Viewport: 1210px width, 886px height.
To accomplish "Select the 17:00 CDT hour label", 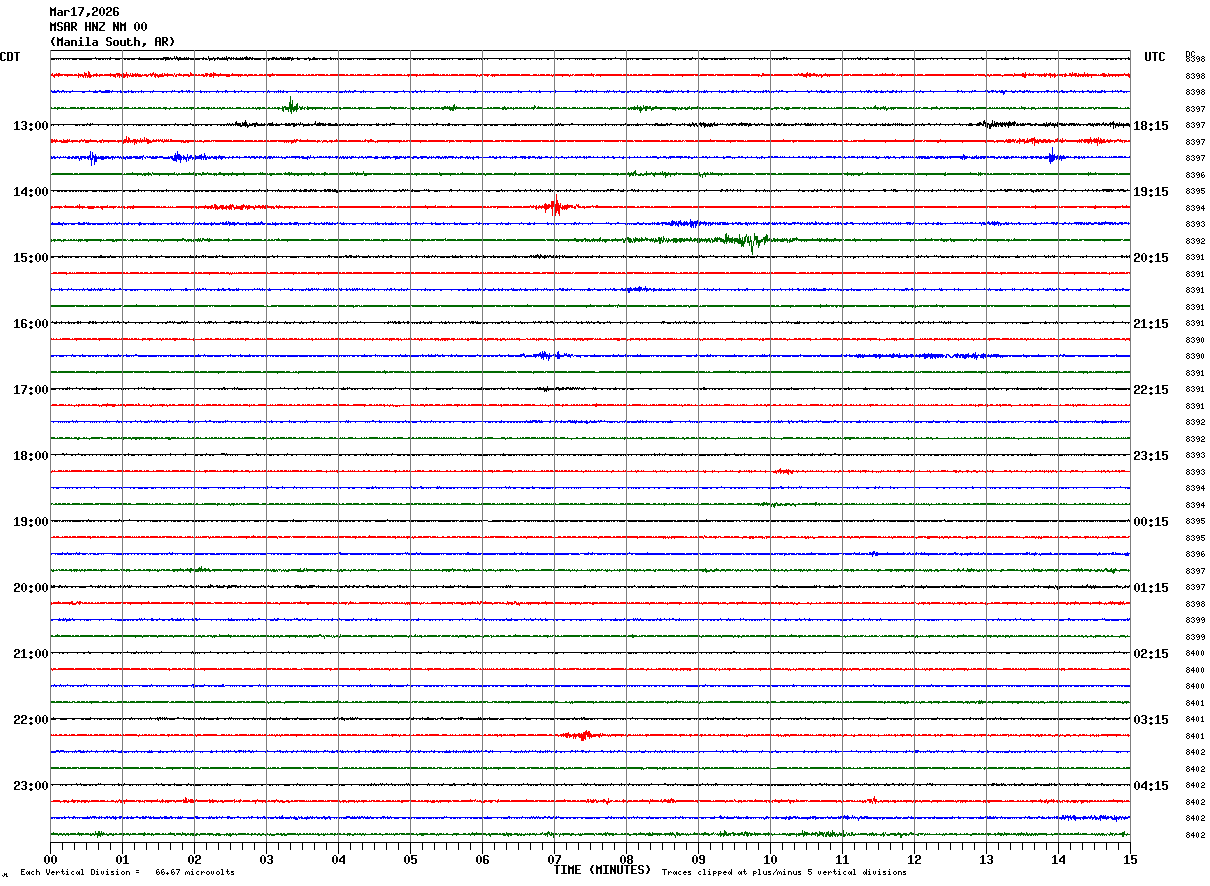I will (x=30, y=390).
